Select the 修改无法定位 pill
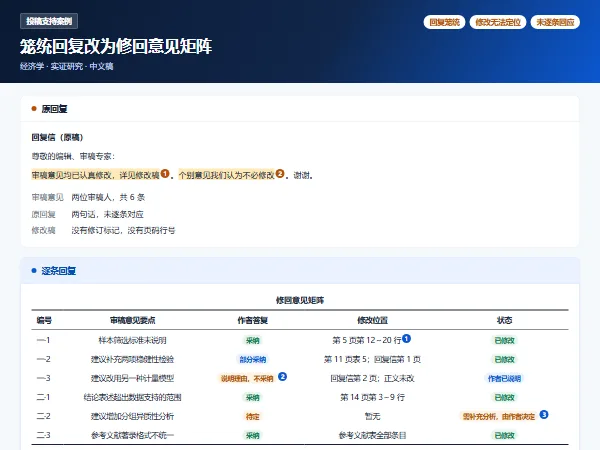Screen dimensions: 600x450 point(498,22)
